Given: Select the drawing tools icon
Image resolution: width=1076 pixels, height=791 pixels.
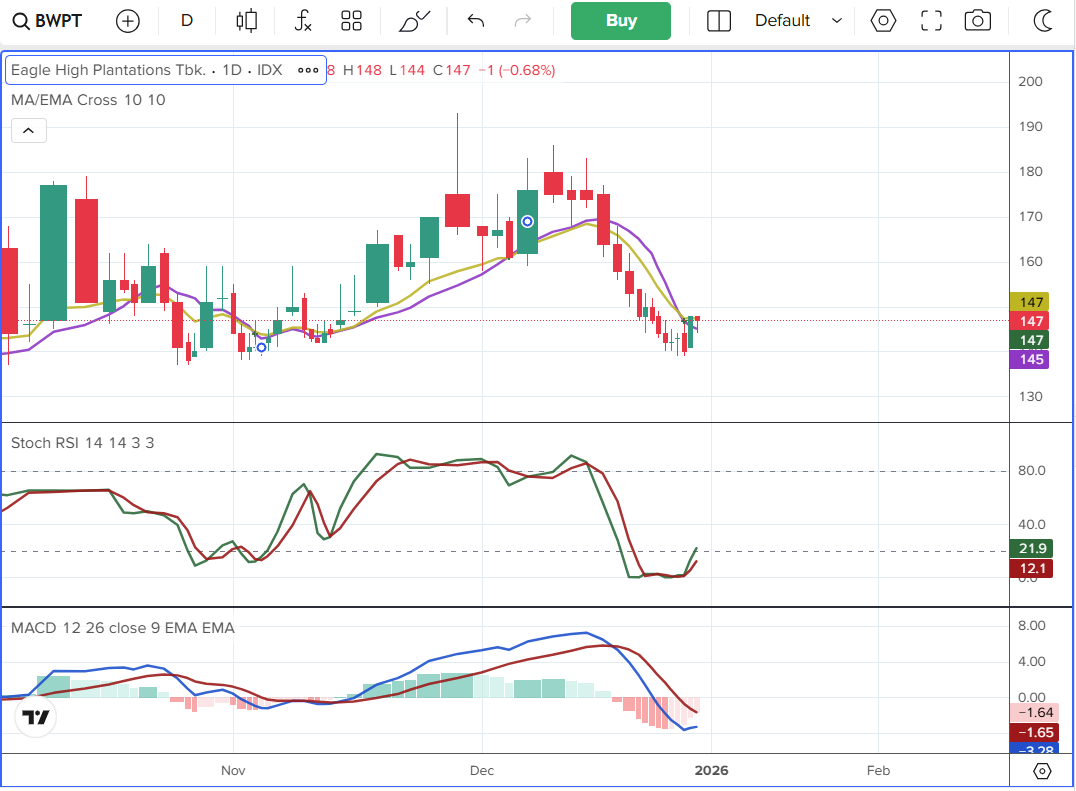Looking at the screenshot, I should tap(414, 20).
